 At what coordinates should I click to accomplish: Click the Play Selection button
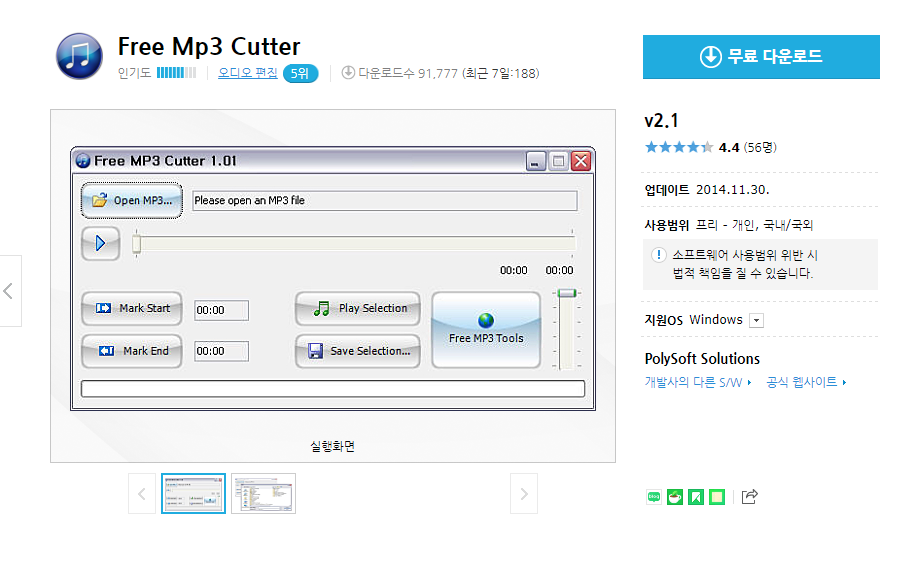pos(358,309)
